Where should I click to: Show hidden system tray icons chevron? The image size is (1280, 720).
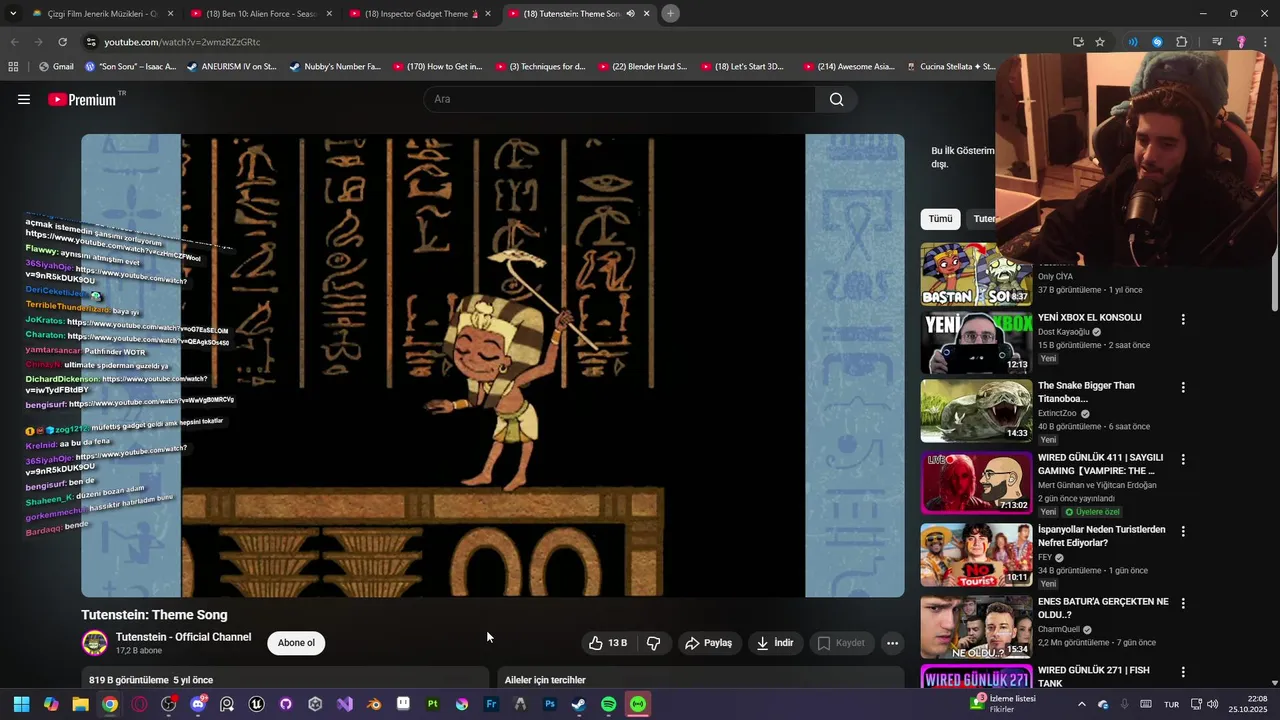coord(1081,704)
